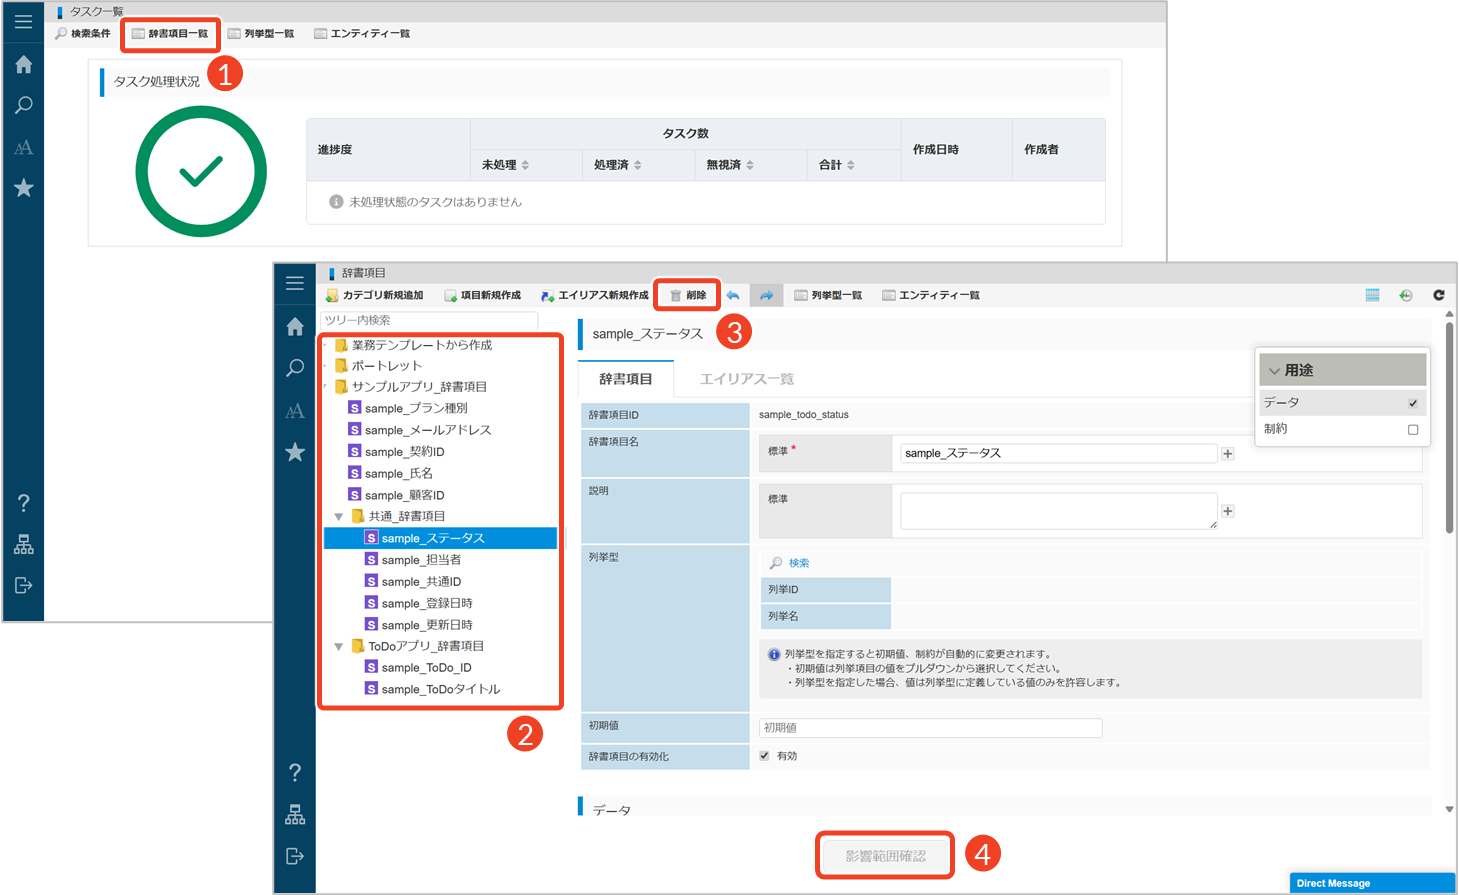Toggle the データ usage checkbox
Screen dimensions: 1459x895
[x=1412, y=403]
